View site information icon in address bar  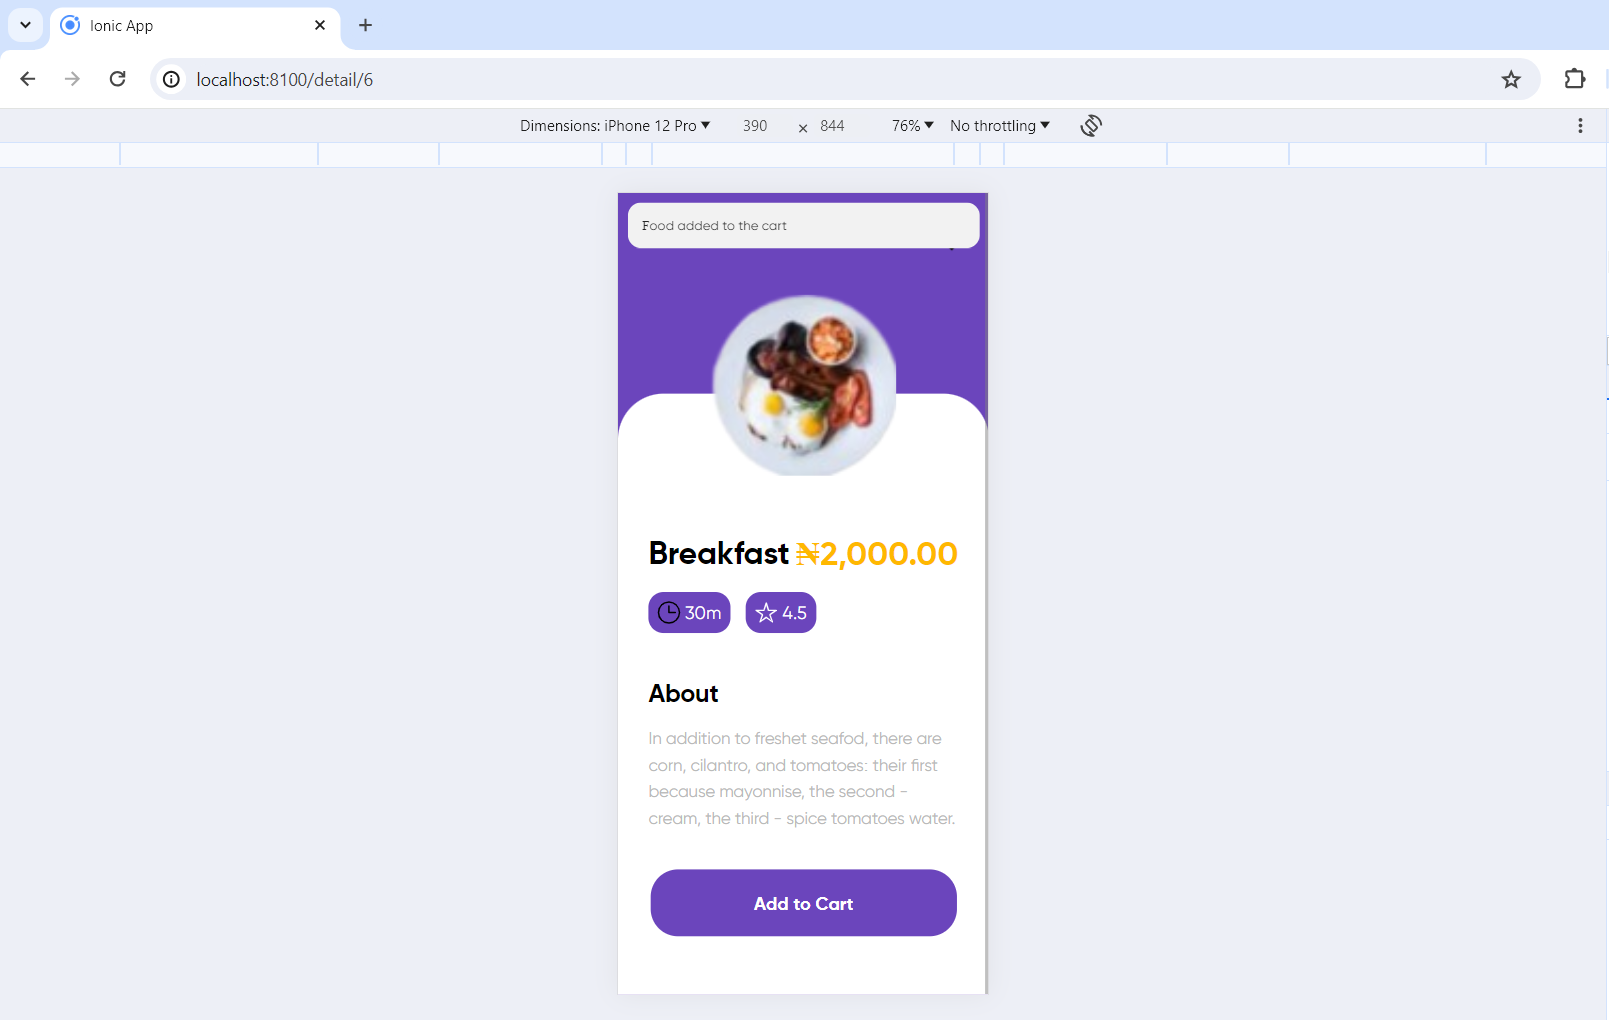tap(172, 79)
